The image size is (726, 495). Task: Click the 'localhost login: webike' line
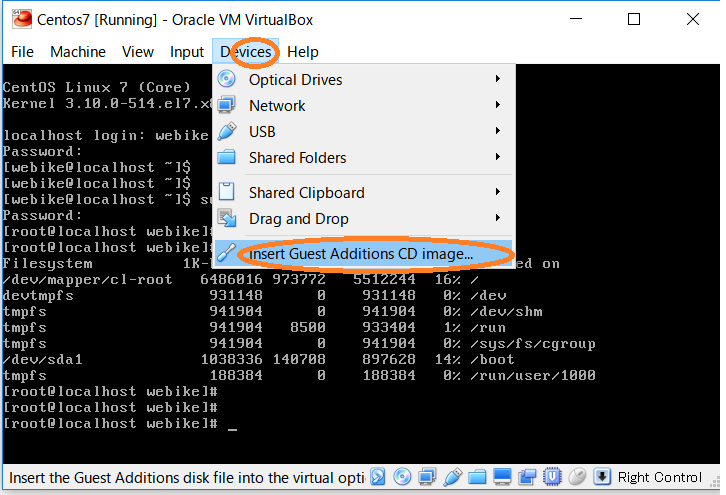point(106,135)
